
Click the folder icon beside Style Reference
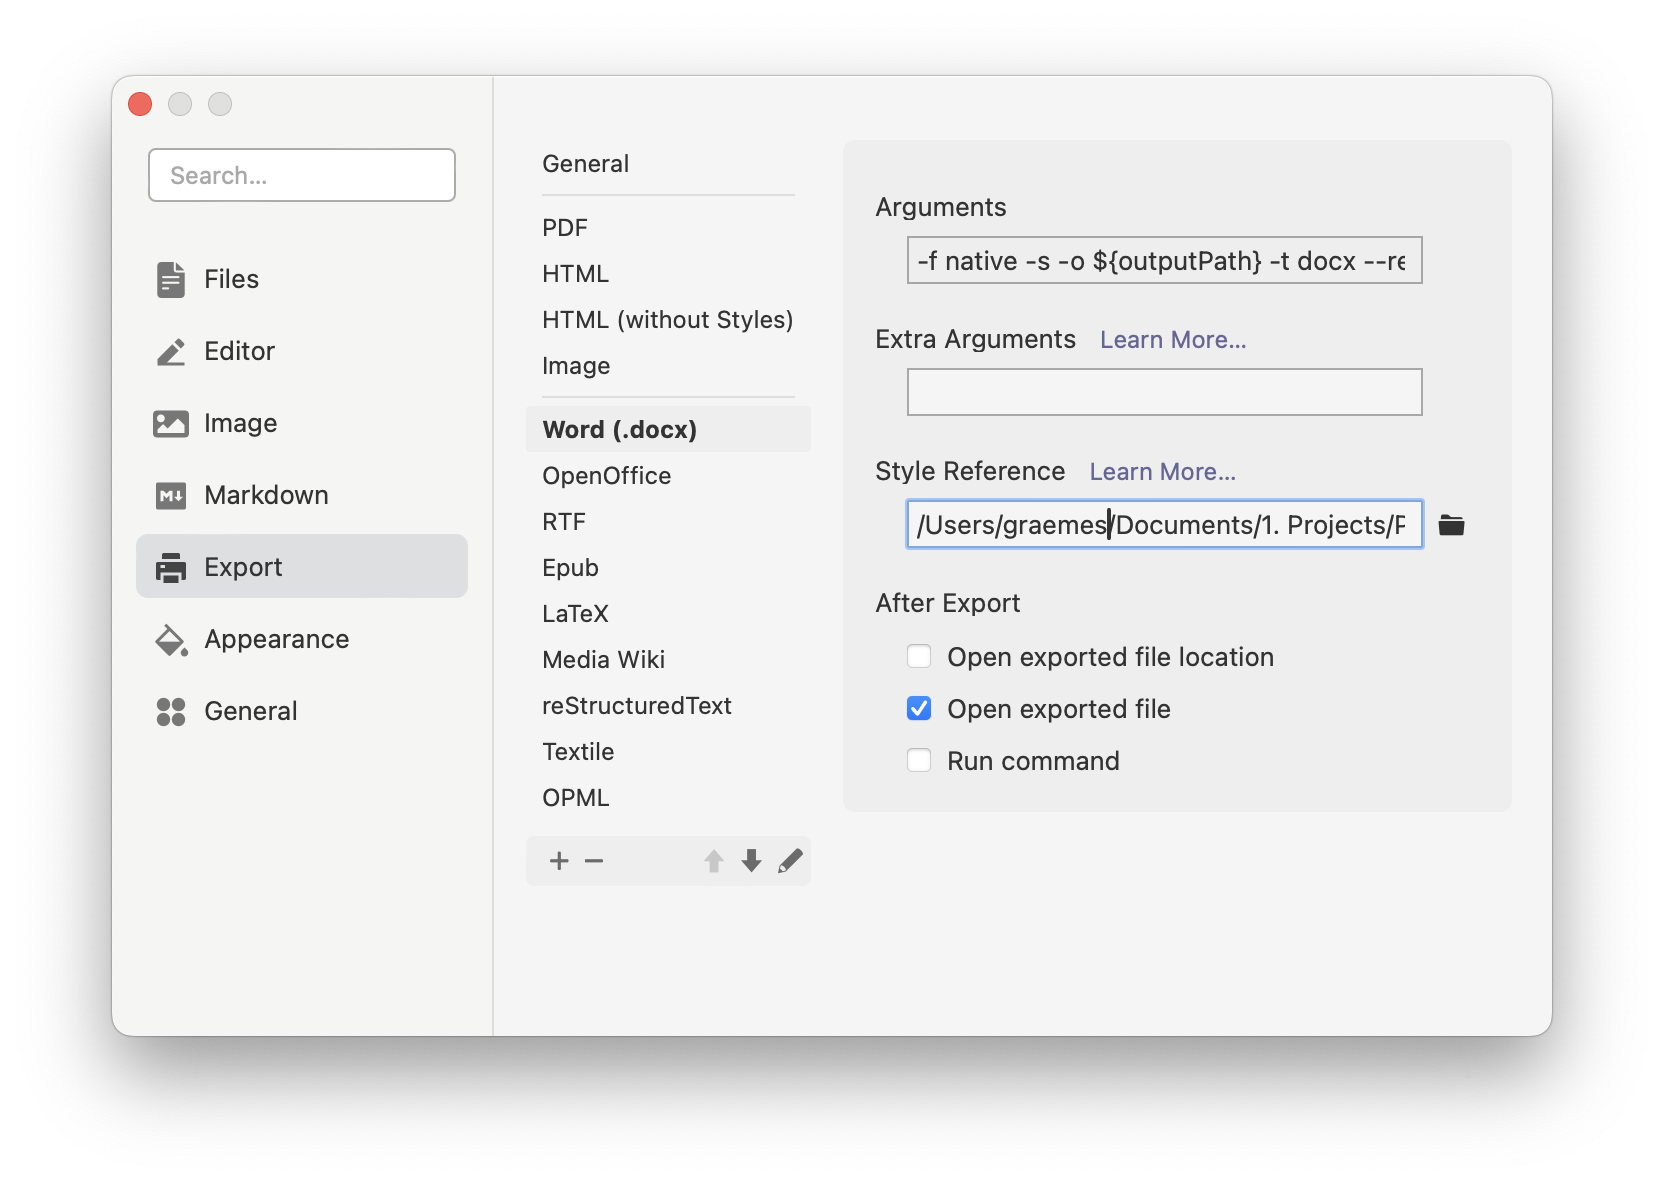(x=1451, y=525)
